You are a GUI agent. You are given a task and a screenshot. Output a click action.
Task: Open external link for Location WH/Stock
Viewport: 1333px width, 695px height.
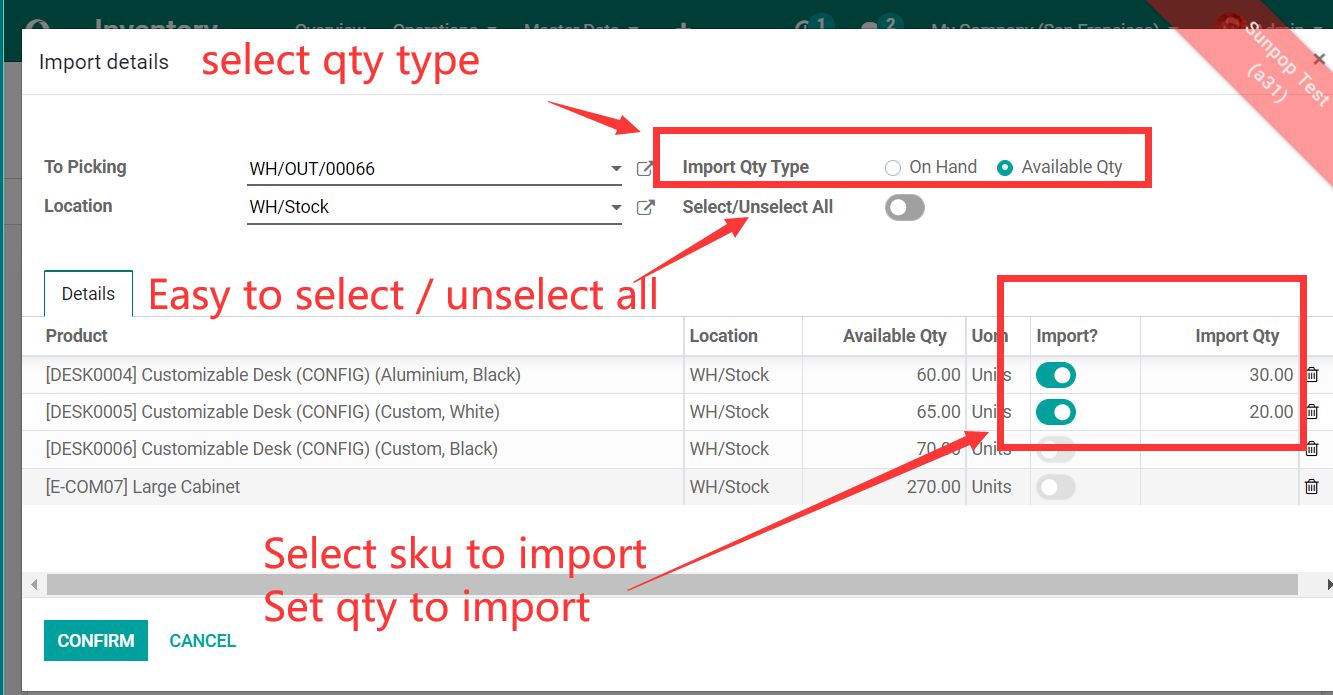tap(645, 208)
